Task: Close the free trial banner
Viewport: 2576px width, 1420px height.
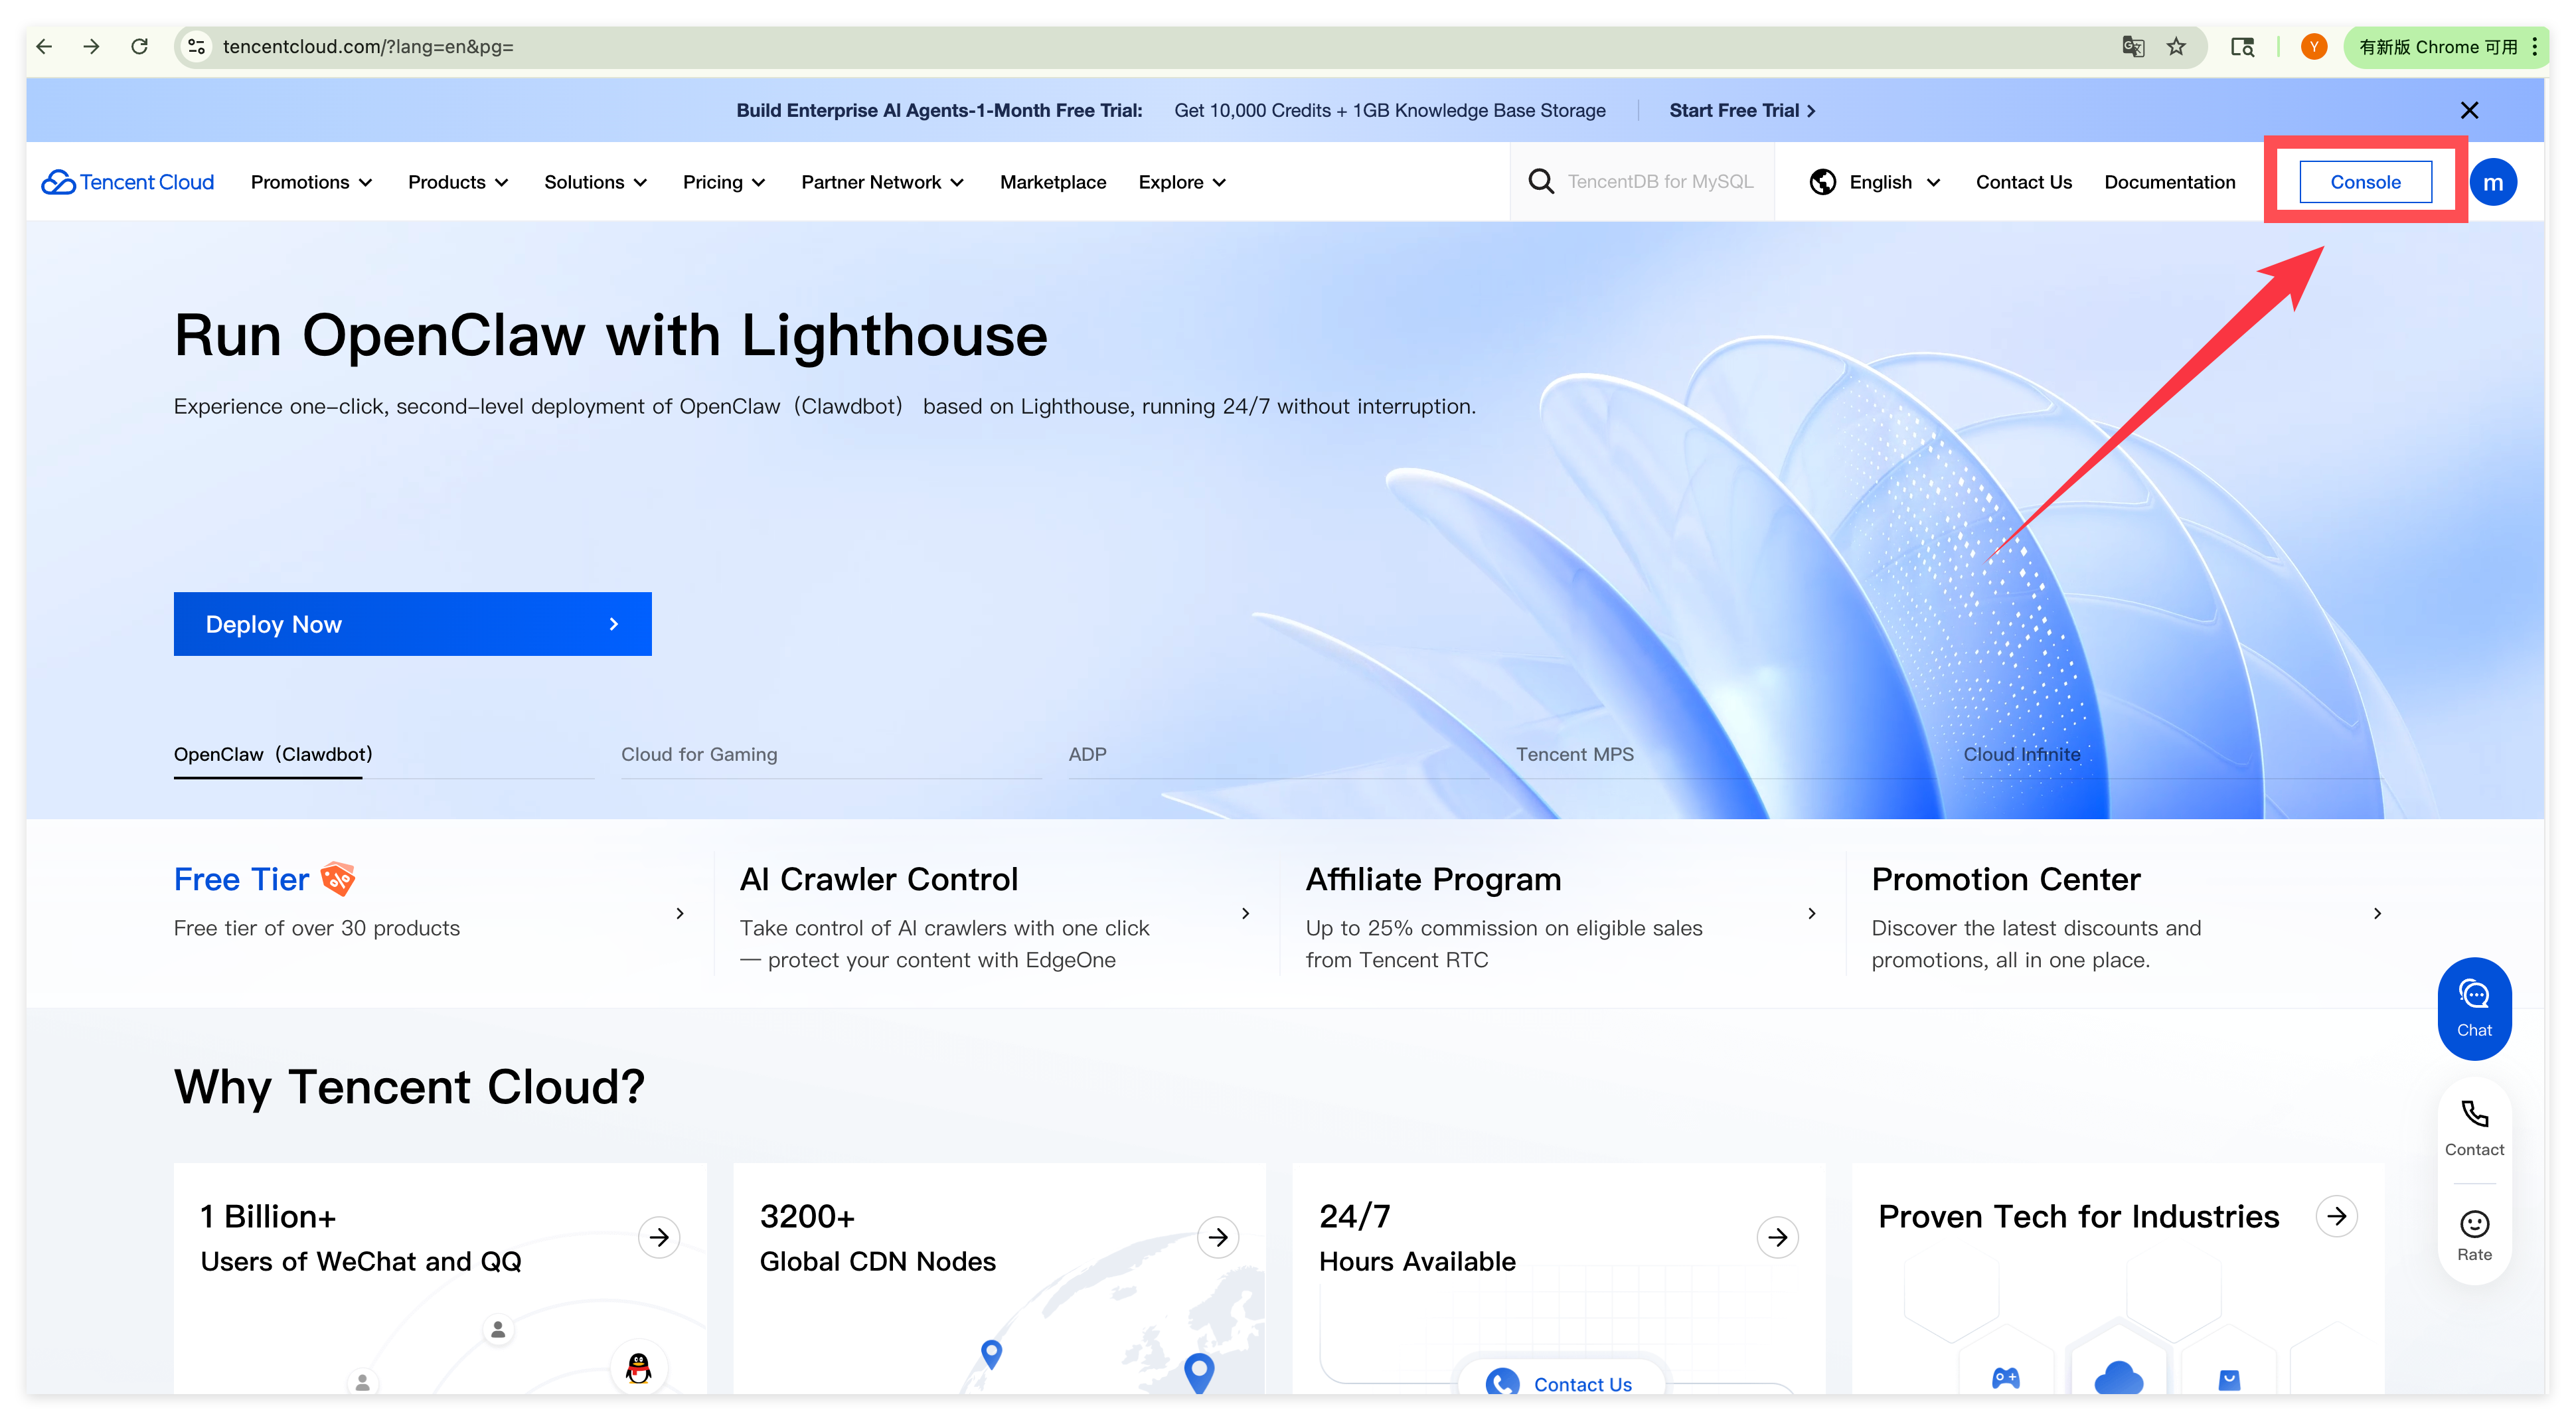Action: 2469,110
